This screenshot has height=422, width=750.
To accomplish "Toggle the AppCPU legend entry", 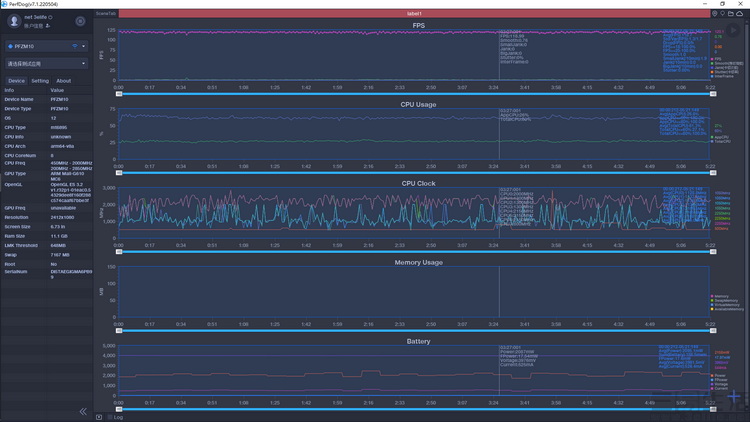I will click(720, 137).
